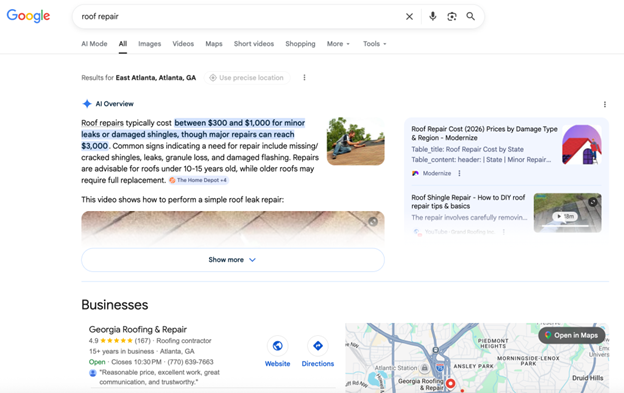Open AI Overview three-dot options menu

tap(604, 104)
